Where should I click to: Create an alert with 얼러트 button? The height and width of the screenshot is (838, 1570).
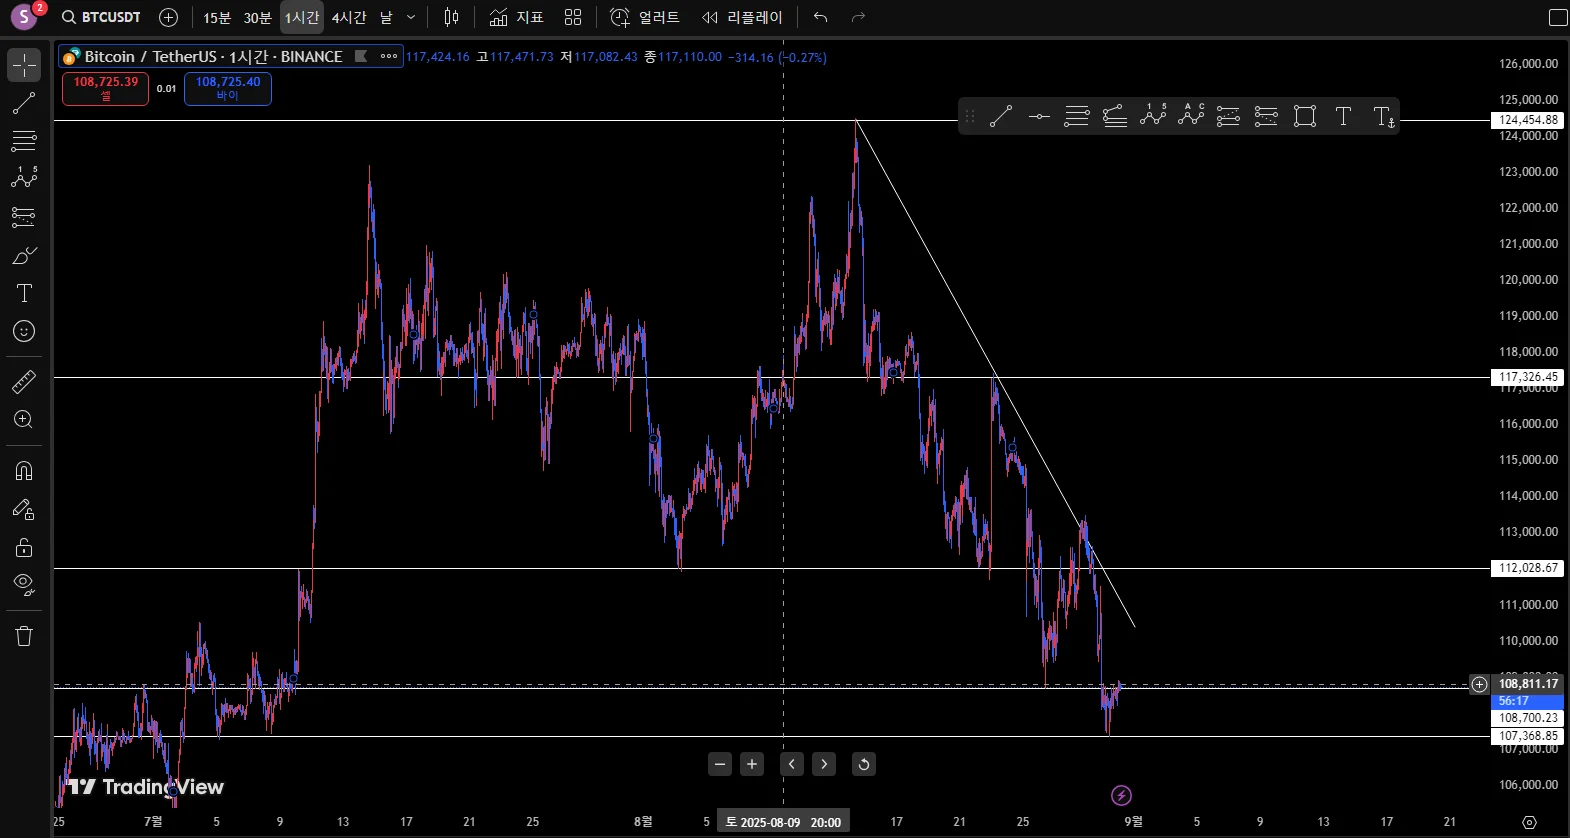pyautogui.click(x=645, y=17)
